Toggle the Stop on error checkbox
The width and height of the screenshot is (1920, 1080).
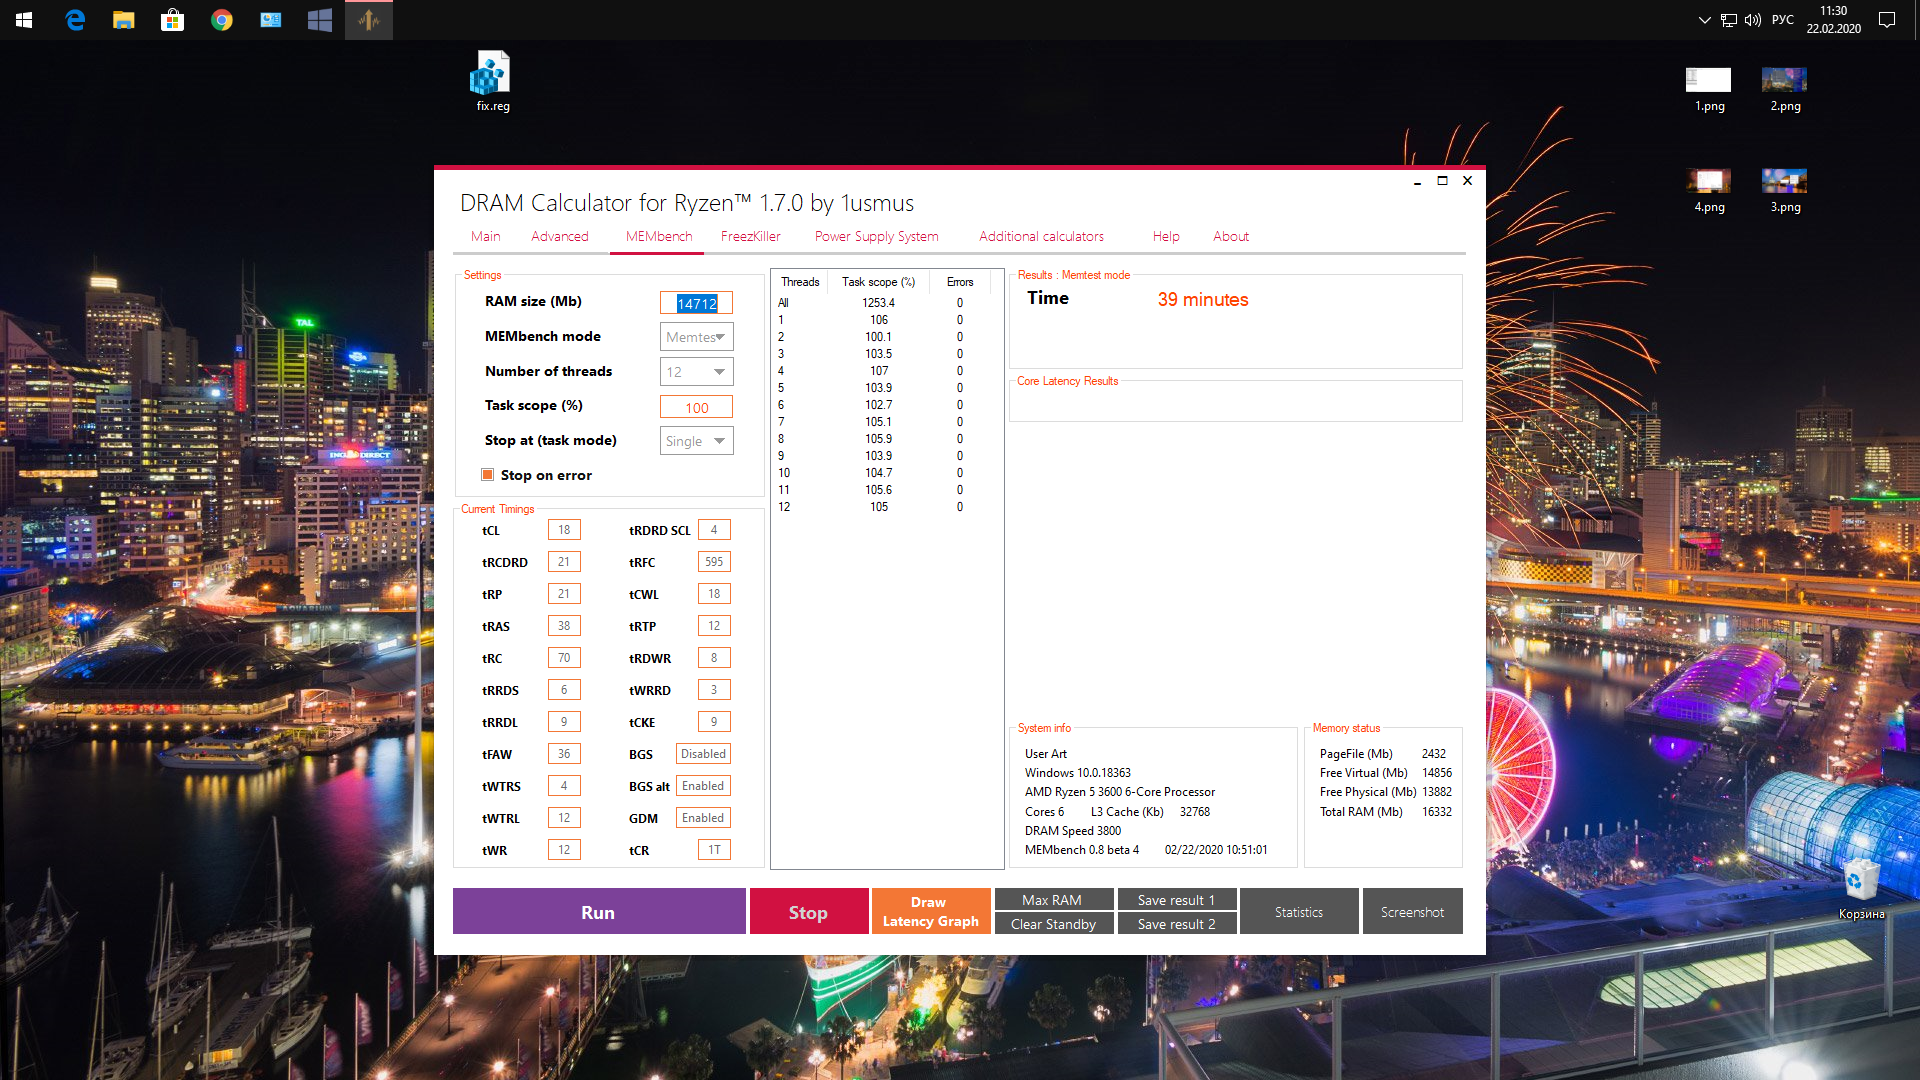coord(488,475)
